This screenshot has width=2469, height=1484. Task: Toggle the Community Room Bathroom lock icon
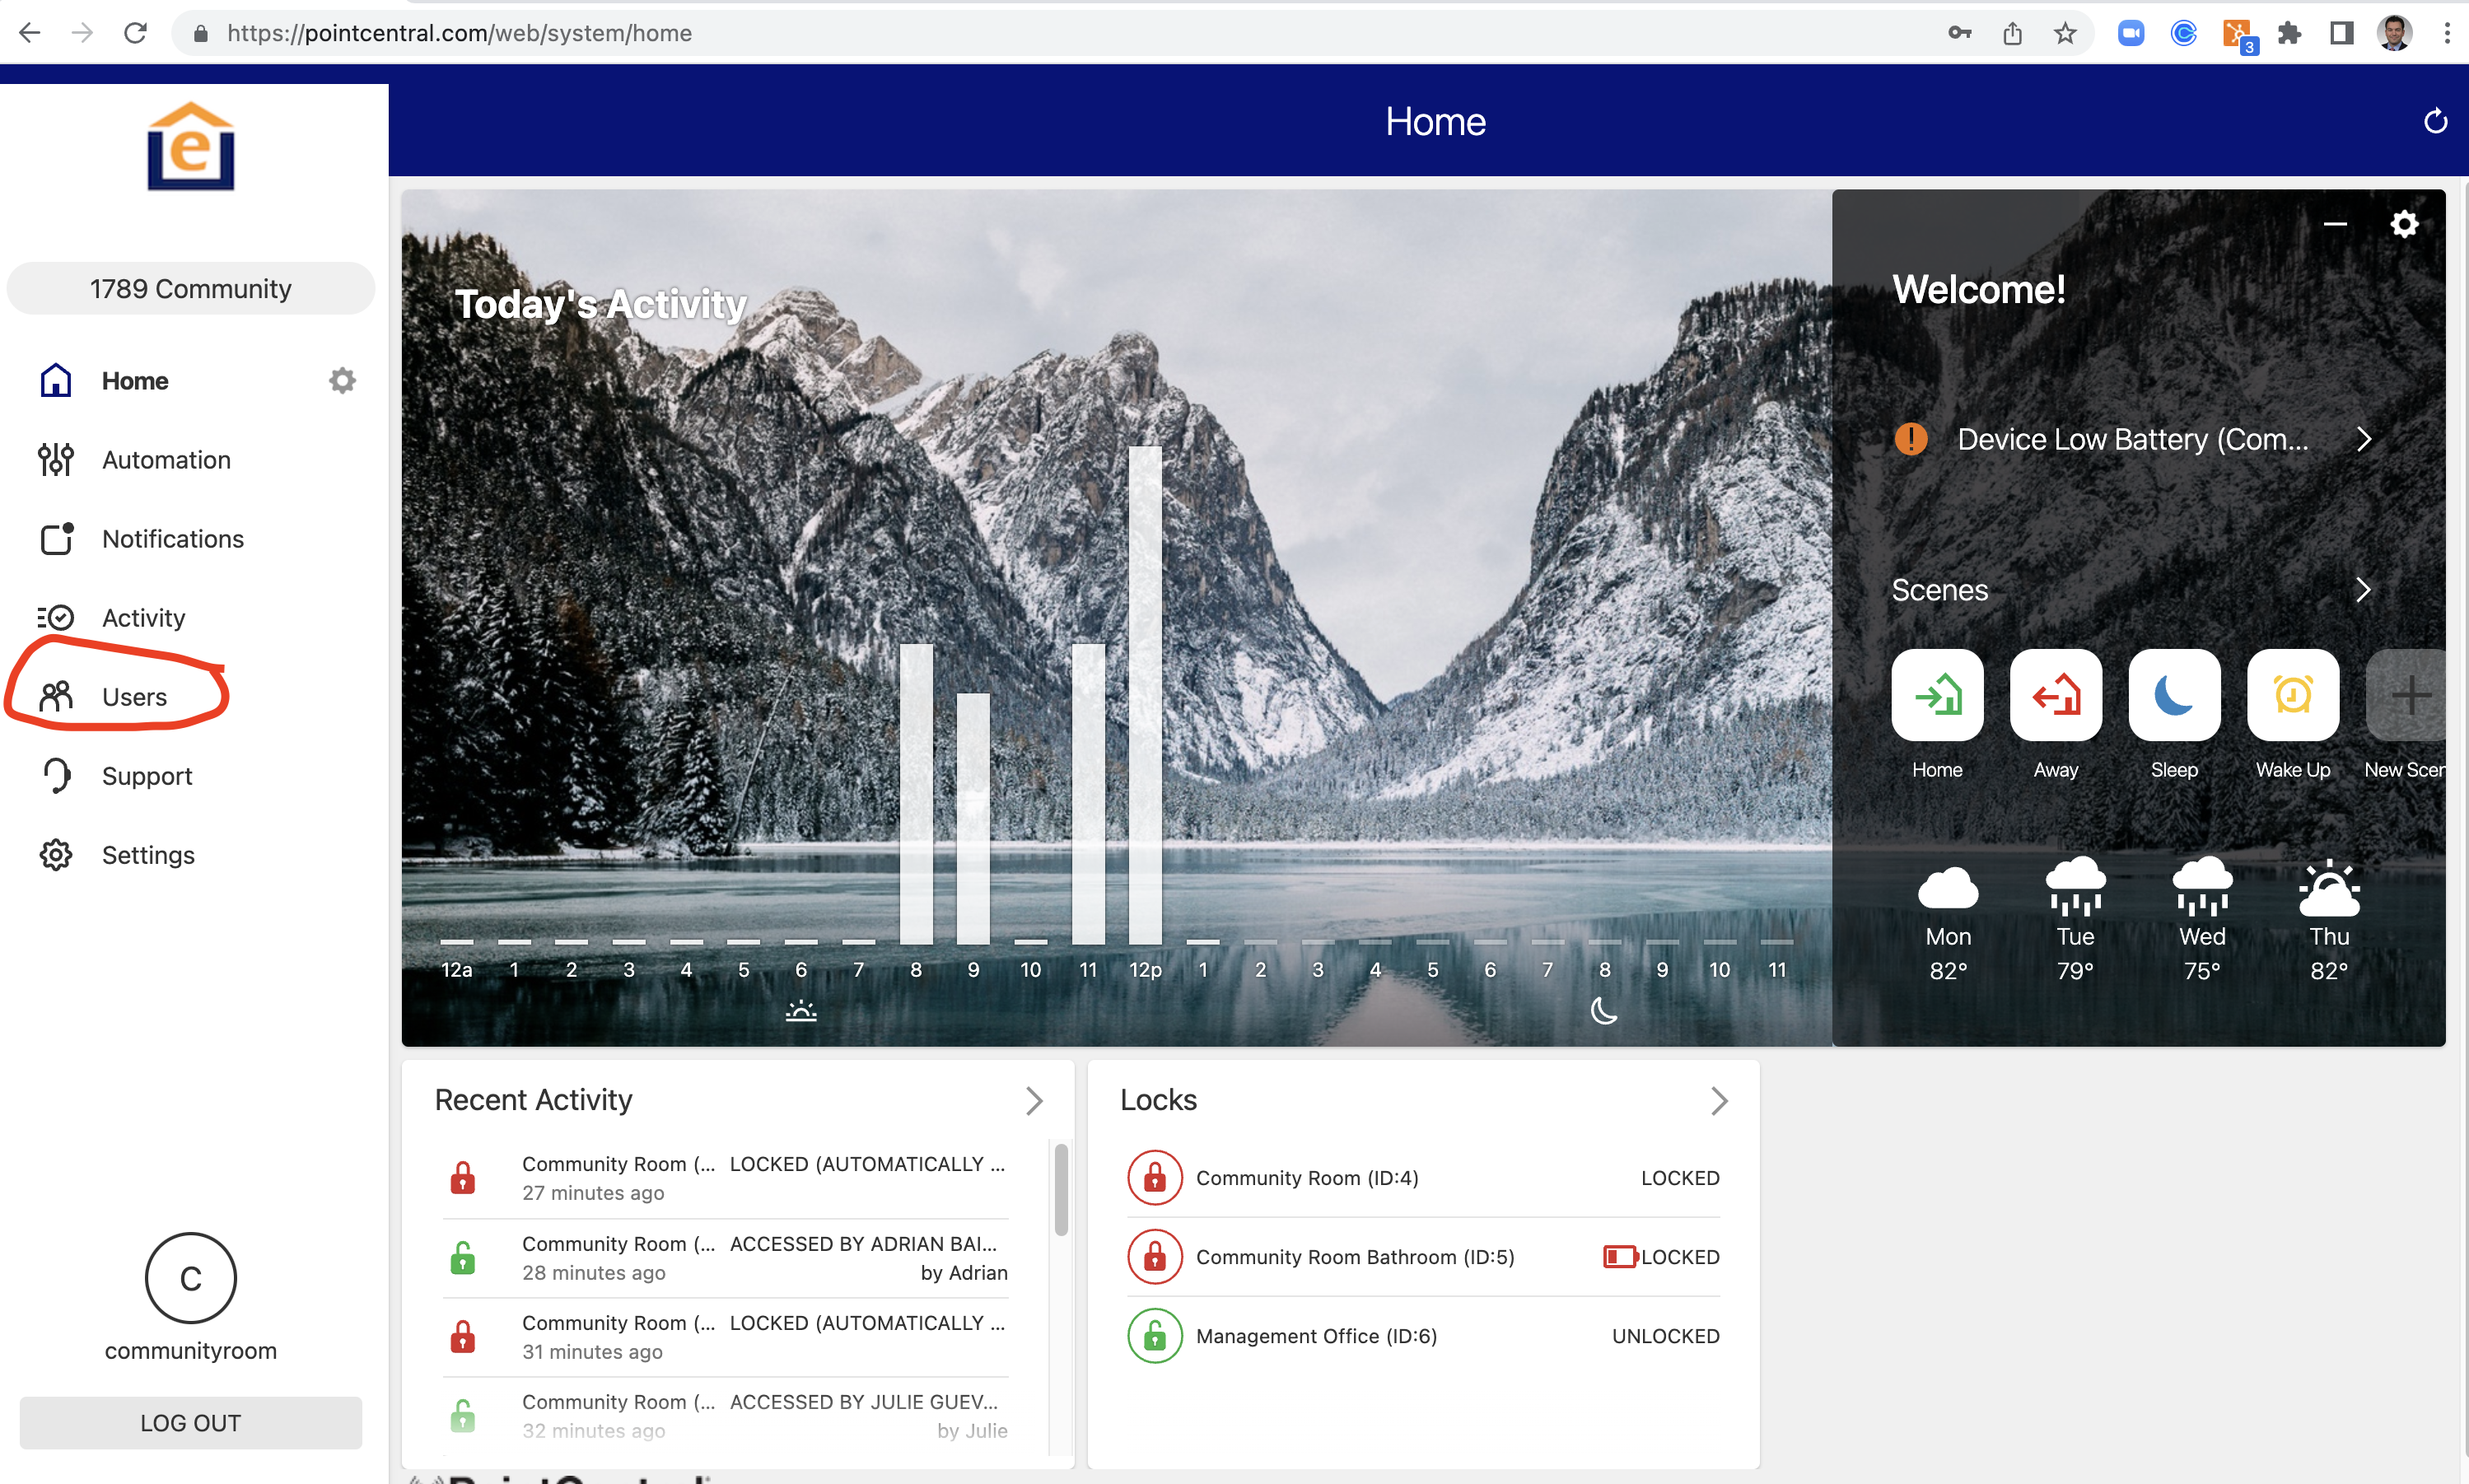pyautogui.click(x=1154, y=1256)
